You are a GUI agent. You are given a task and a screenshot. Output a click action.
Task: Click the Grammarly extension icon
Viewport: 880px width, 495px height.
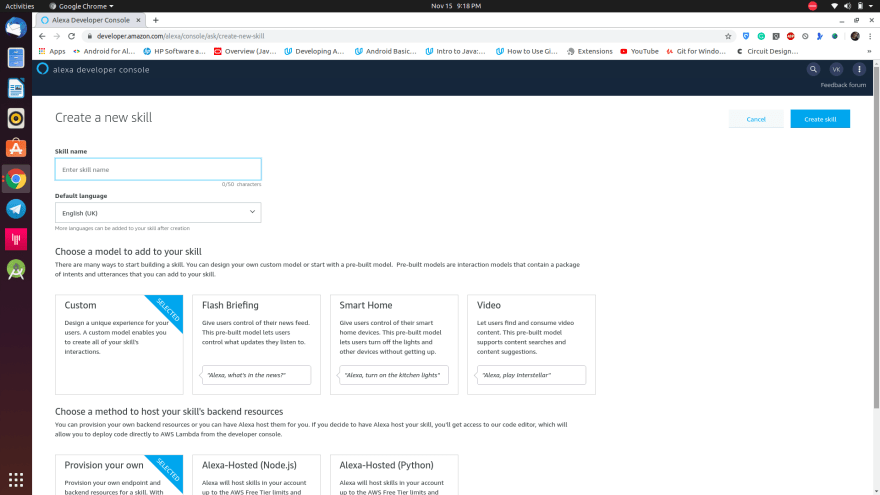761,36
